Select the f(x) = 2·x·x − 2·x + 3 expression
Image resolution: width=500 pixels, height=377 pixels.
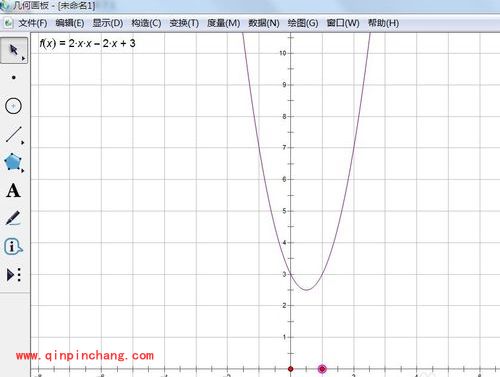click(87, 43)
